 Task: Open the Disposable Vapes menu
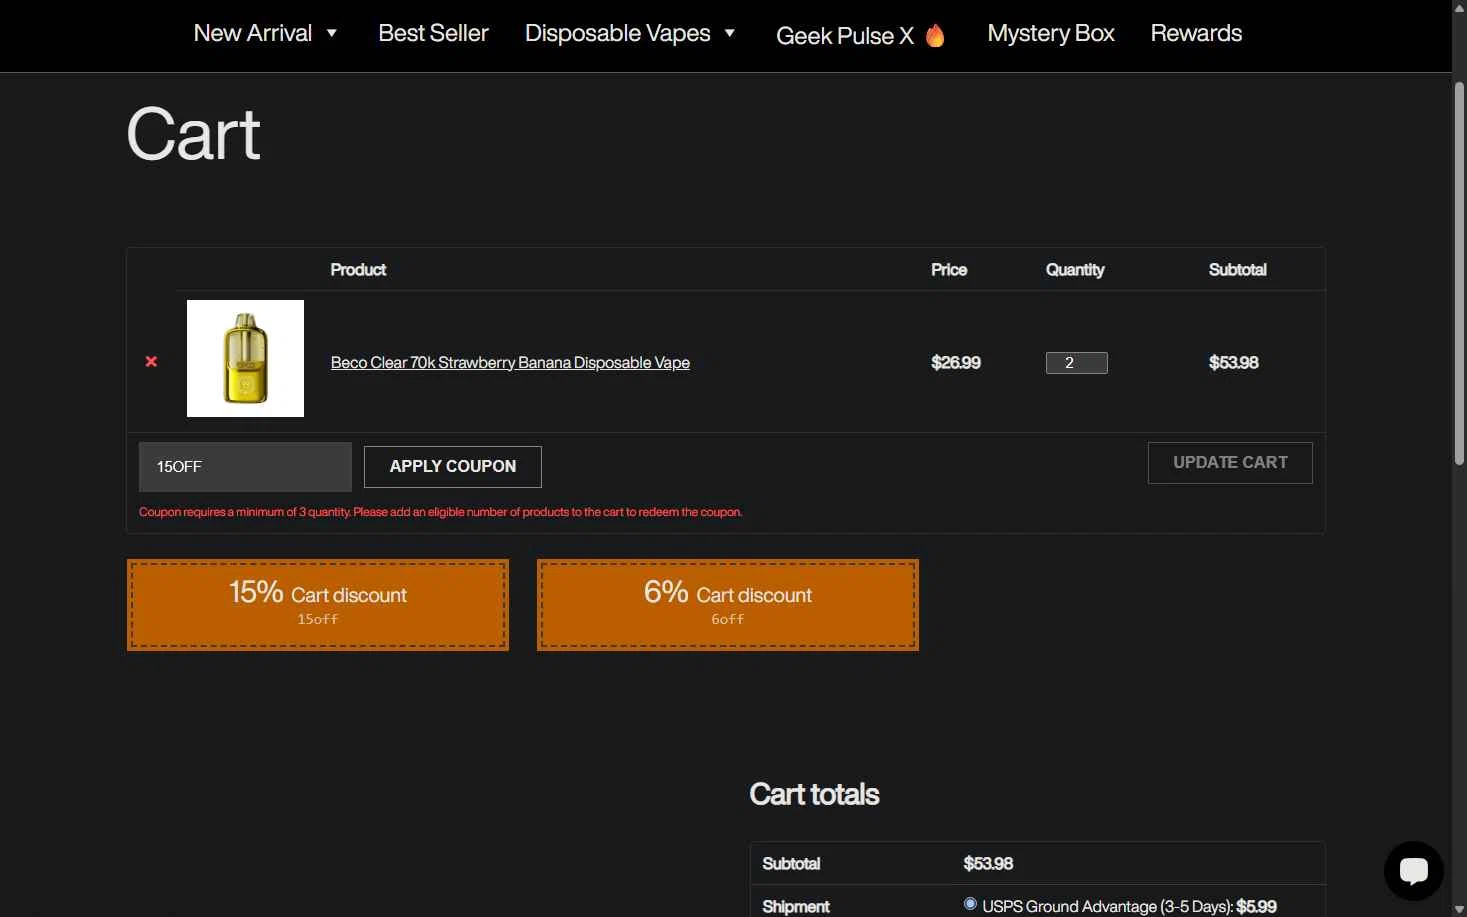[x=617, y=33]
